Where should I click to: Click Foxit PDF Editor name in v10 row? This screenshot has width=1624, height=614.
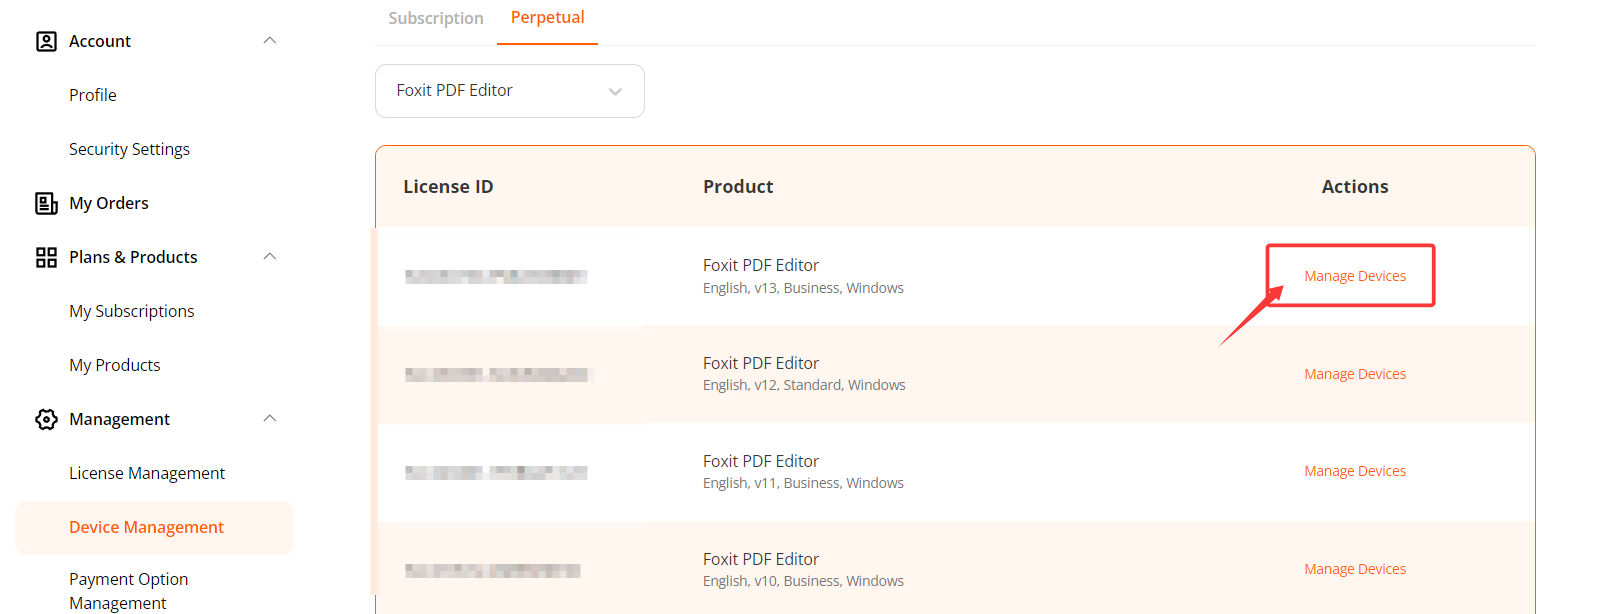[x=761, y=559]
